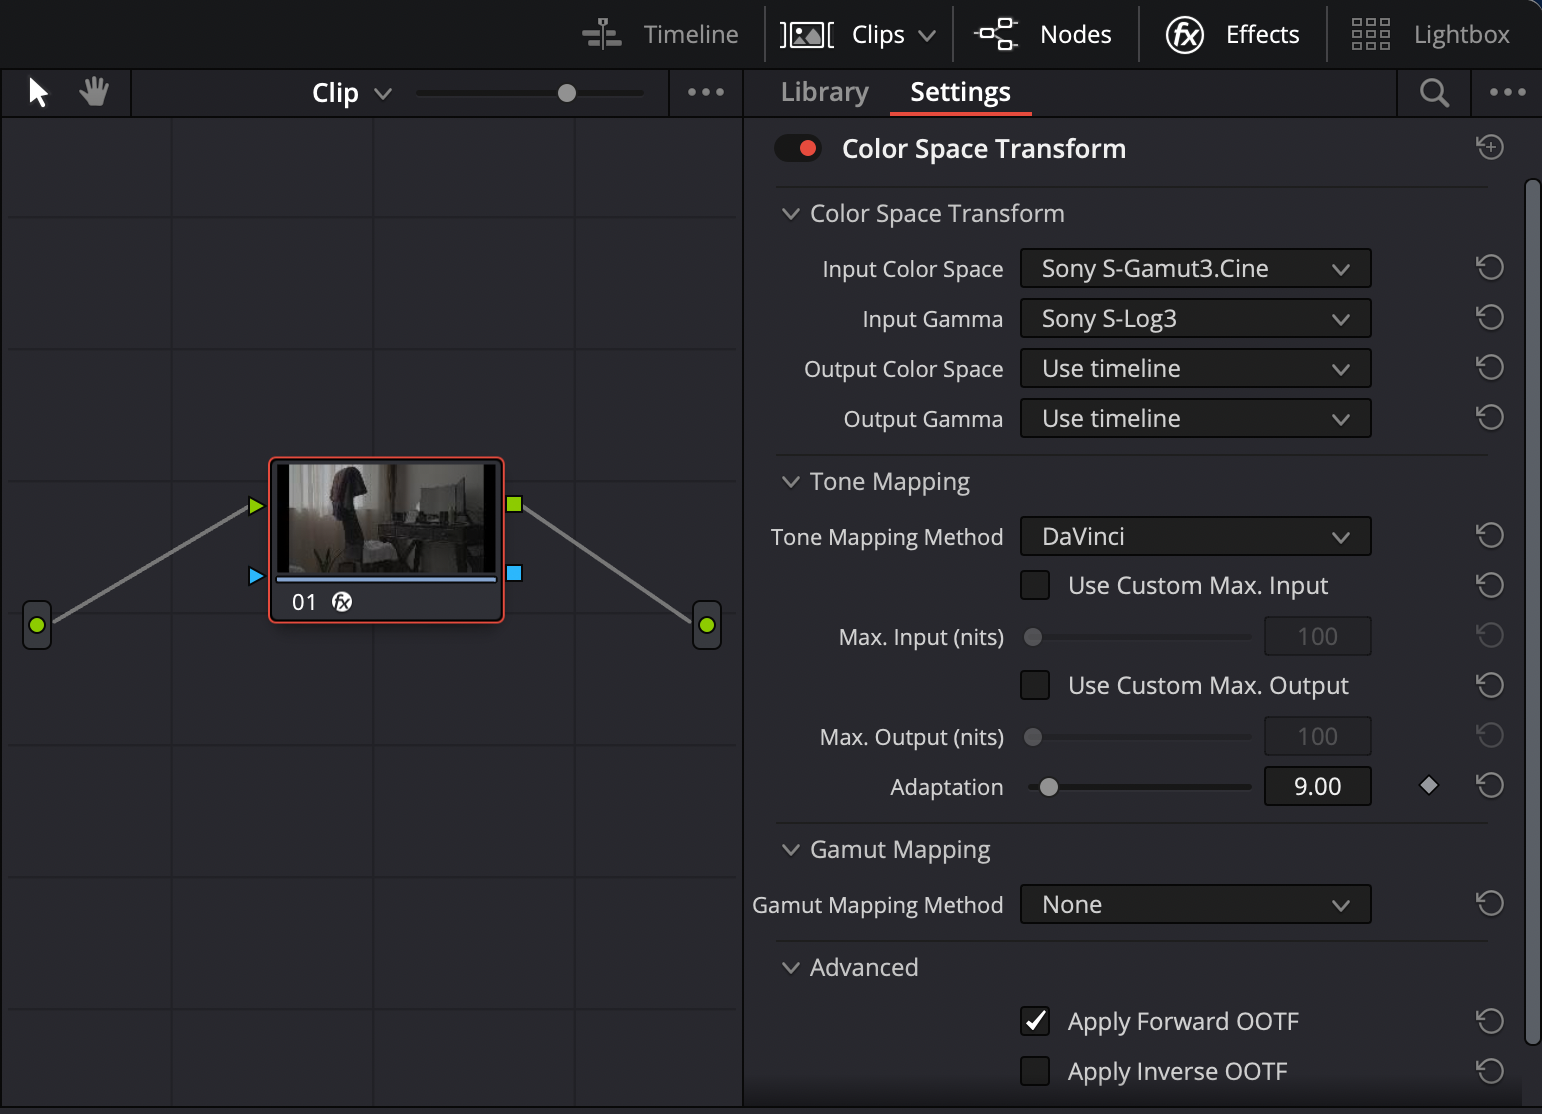The height and width of the screenshot is (1114, 1542).
Task: Select the hand pan tool
Action: pyautogui.click(x=94, y=92)
